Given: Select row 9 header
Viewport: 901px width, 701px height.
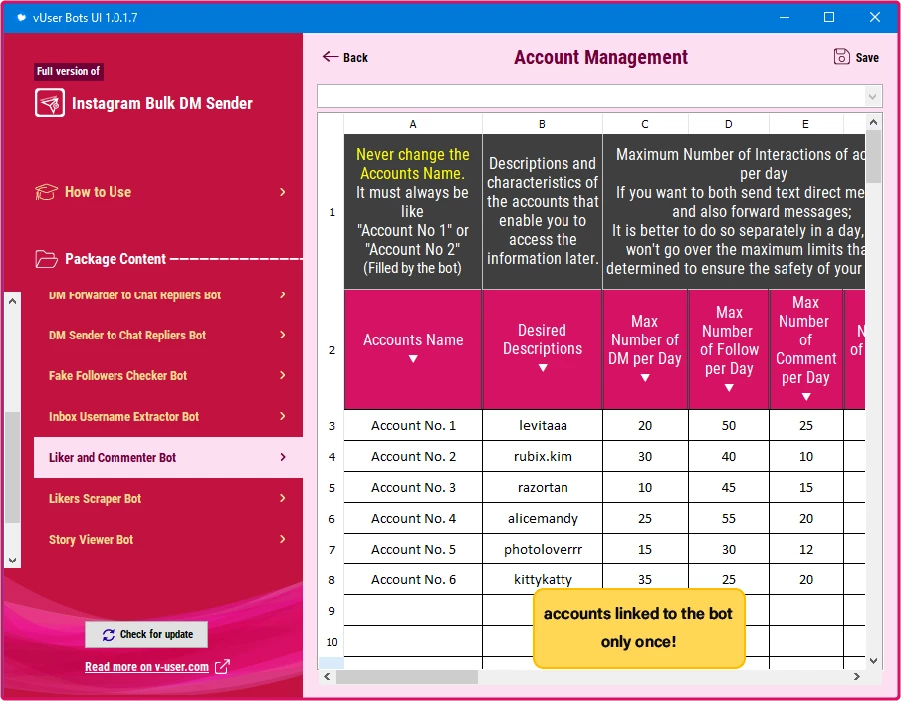Looking at the screenshot, I should point(331,611).
